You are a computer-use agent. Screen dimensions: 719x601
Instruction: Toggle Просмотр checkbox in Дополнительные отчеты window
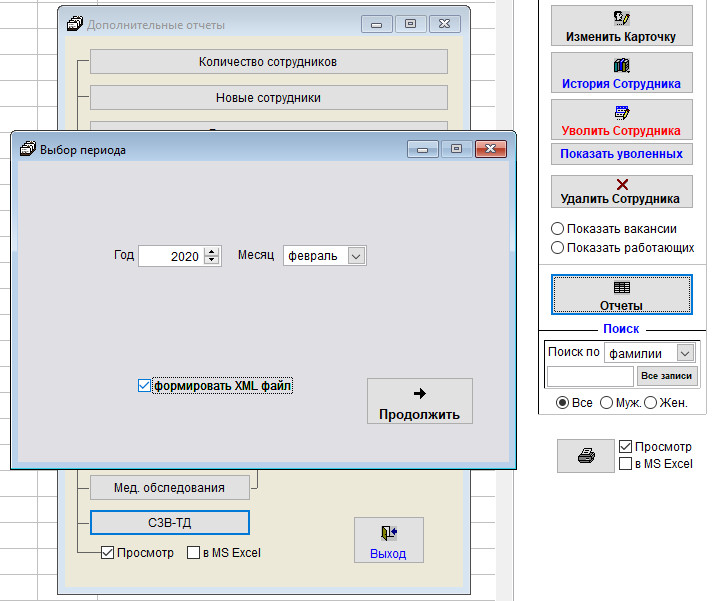coord(107,552)
